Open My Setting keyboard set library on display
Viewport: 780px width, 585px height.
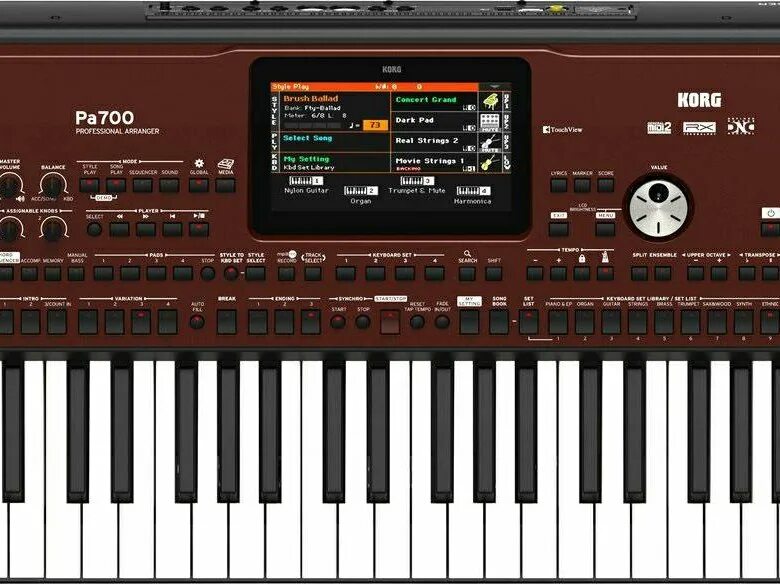pyautogui.click(x=336, y=163)
